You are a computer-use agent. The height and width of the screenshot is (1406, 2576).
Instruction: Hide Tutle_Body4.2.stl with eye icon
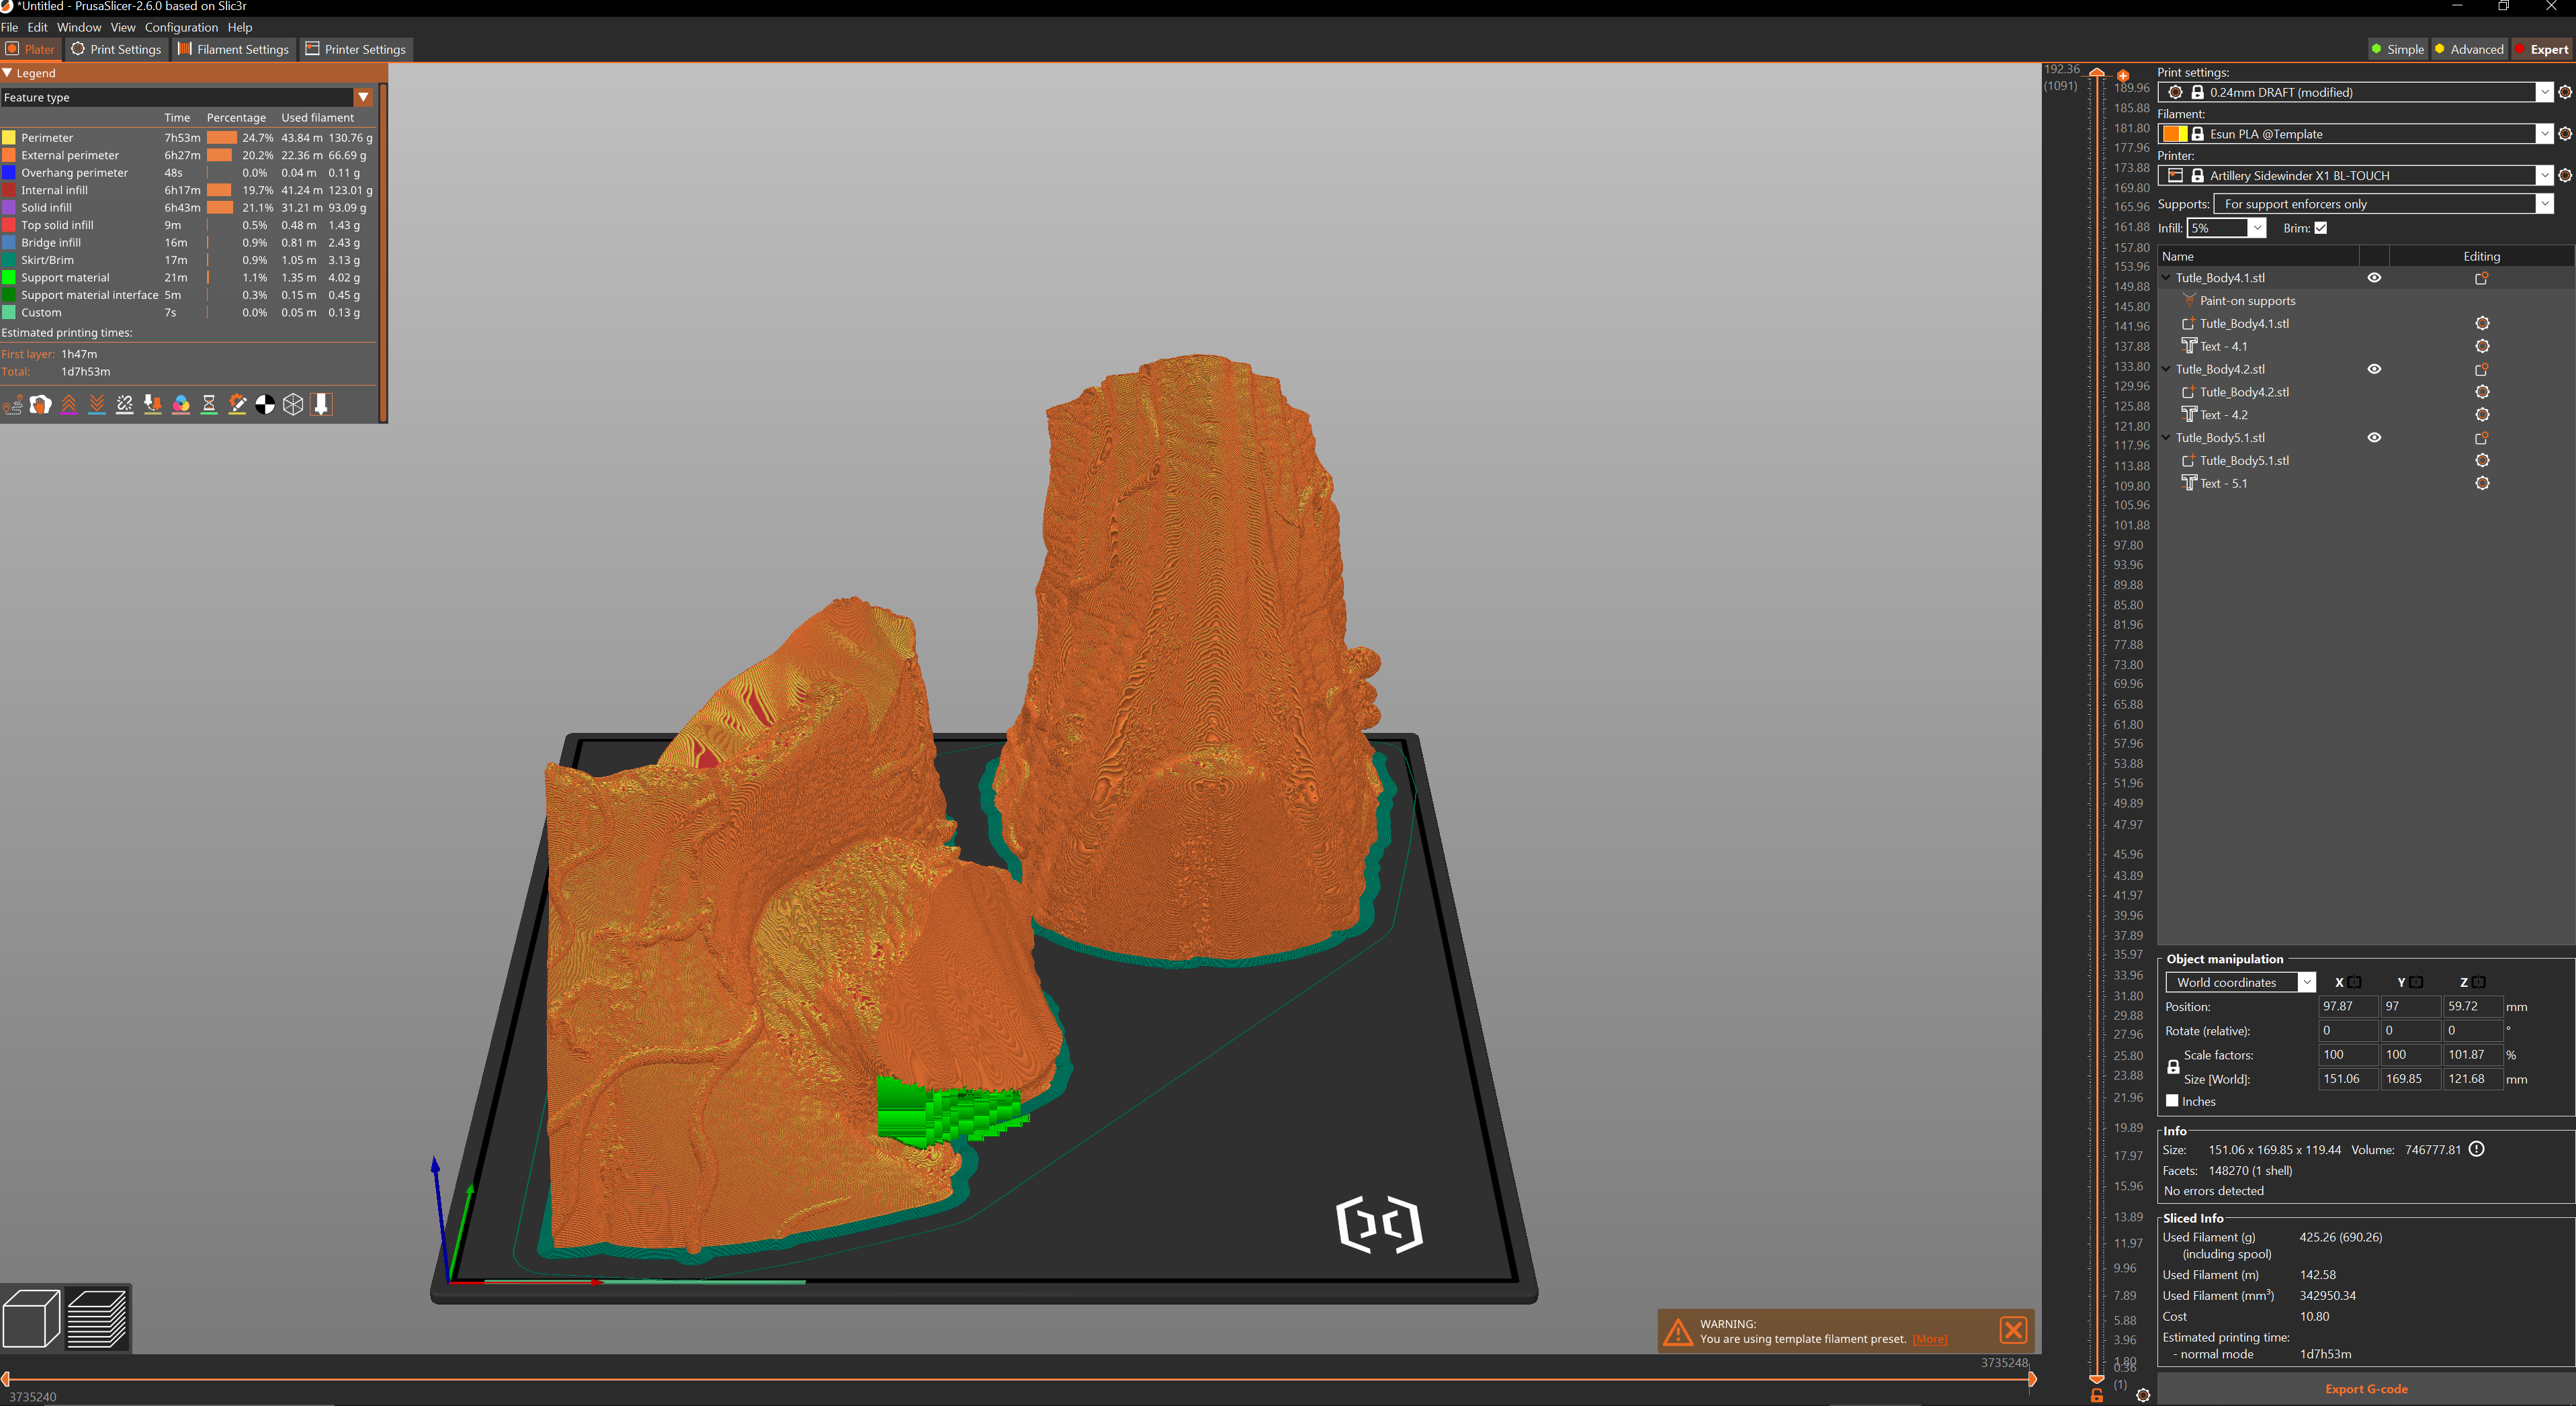pos(2374,369)
